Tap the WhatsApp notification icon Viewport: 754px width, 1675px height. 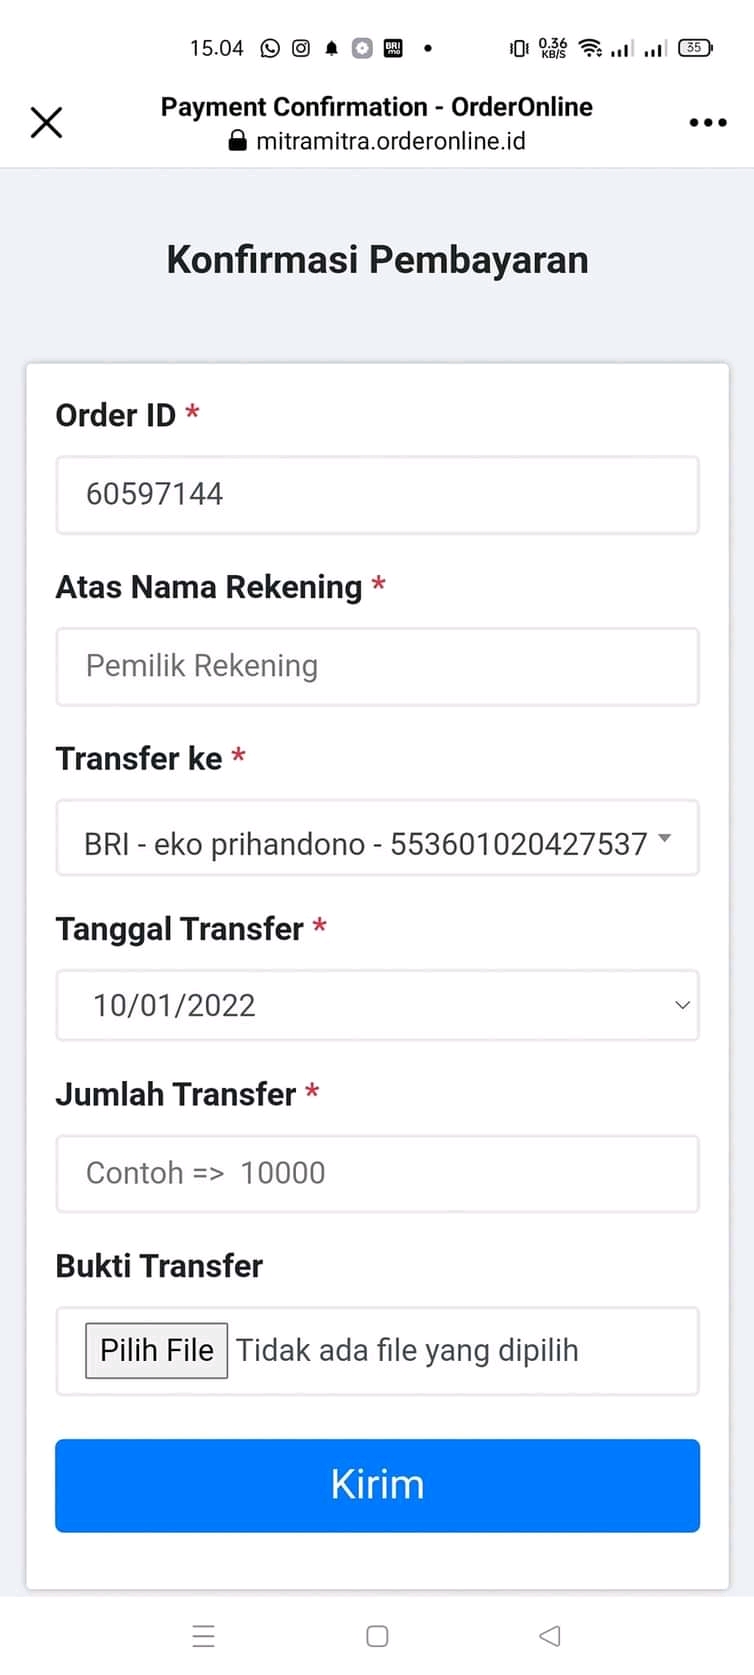point(270,48)
